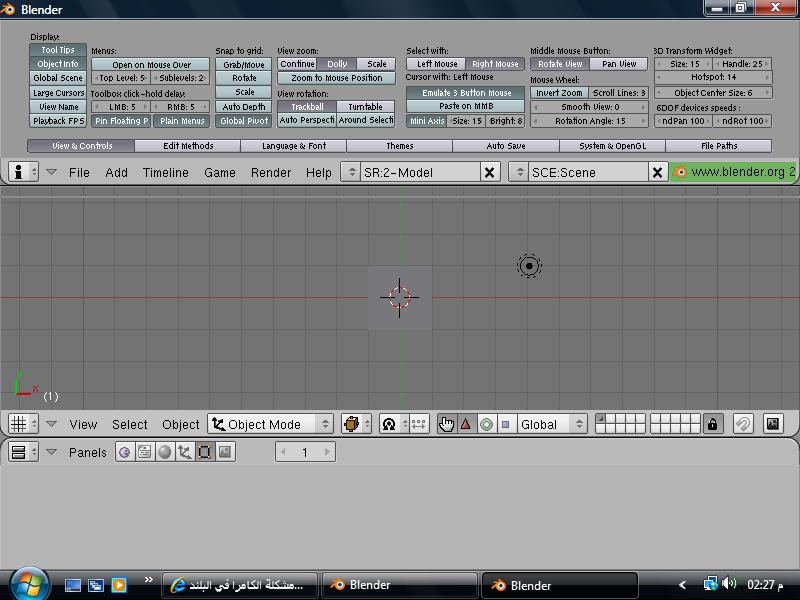
Task: Decrease the current frame number arrow
Action: (283, 452)
